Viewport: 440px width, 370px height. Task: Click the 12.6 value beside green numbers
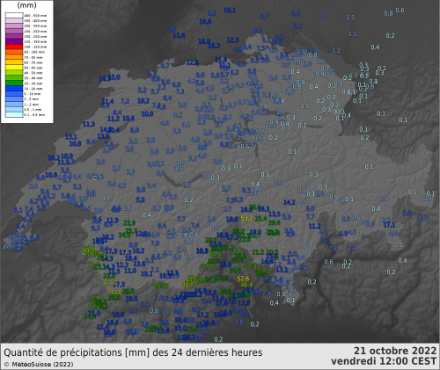[141, 233]
